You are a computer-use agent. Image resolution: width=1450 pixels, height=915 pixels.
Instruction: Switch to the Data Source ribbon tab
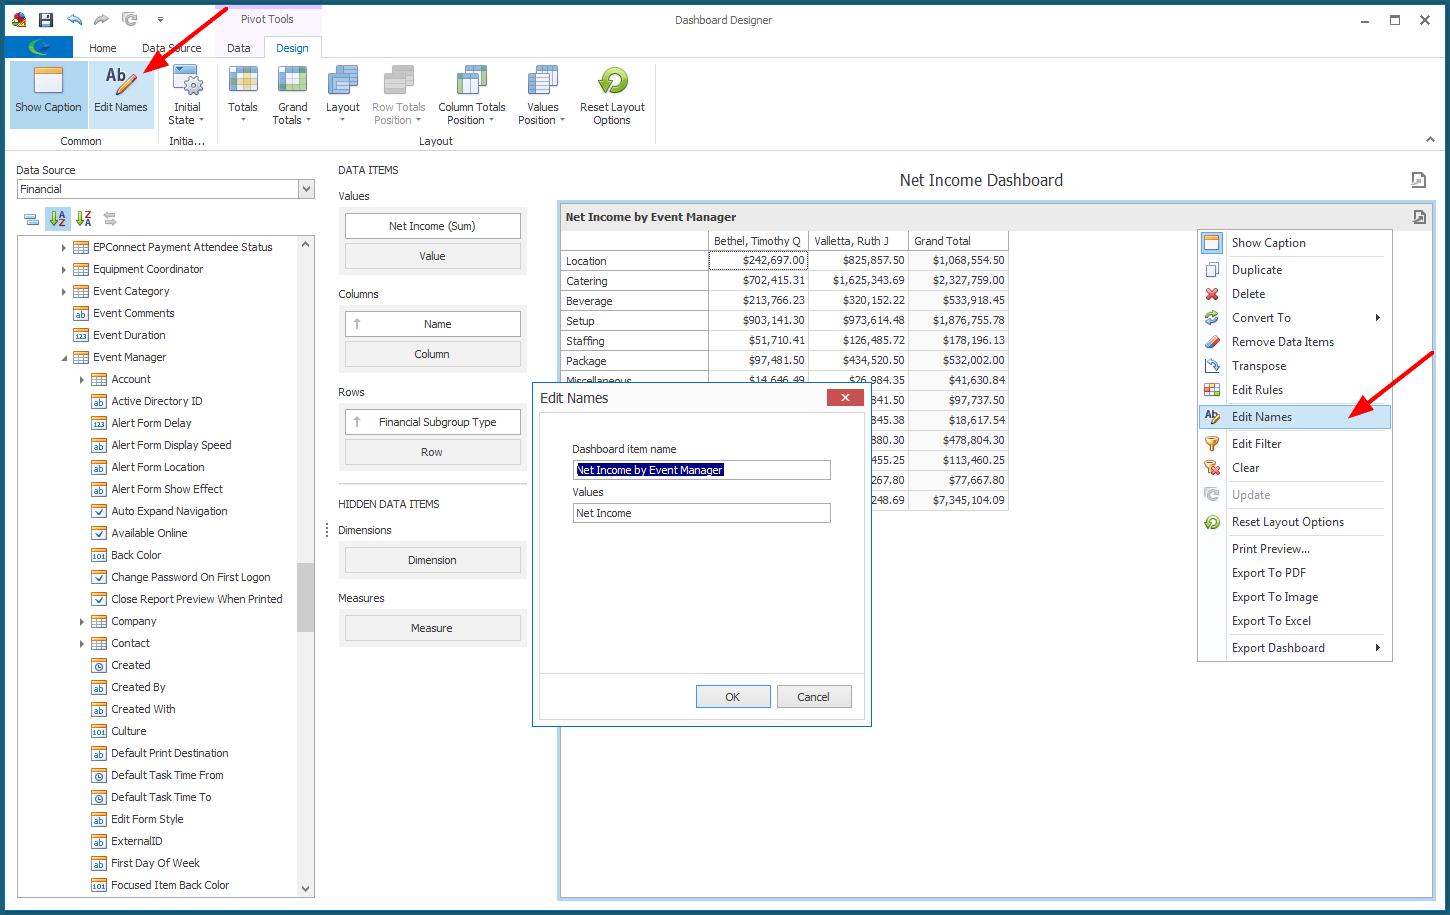point(171,48)
